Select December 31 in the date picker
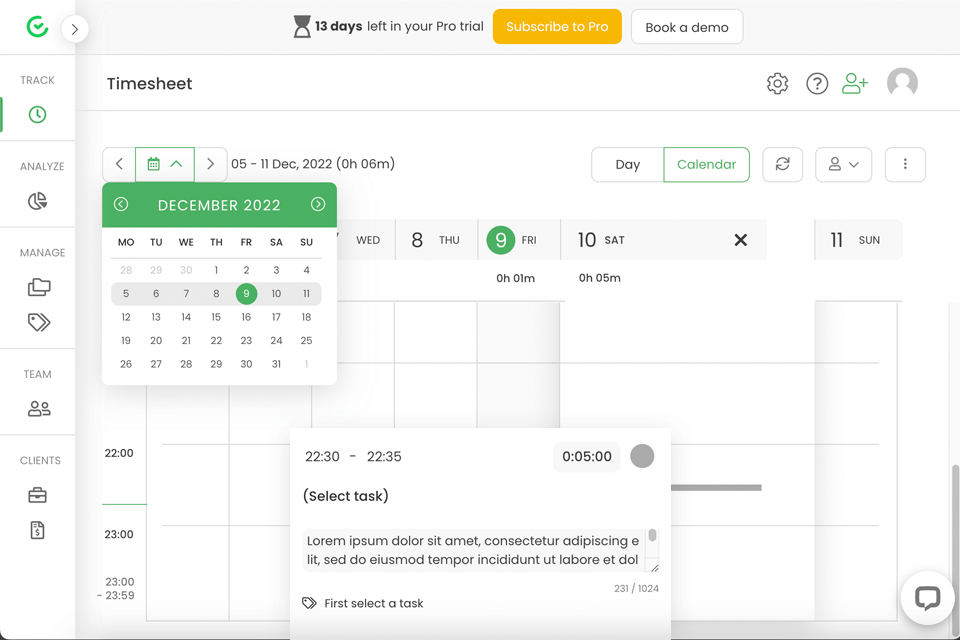 (x=276, y=364)
